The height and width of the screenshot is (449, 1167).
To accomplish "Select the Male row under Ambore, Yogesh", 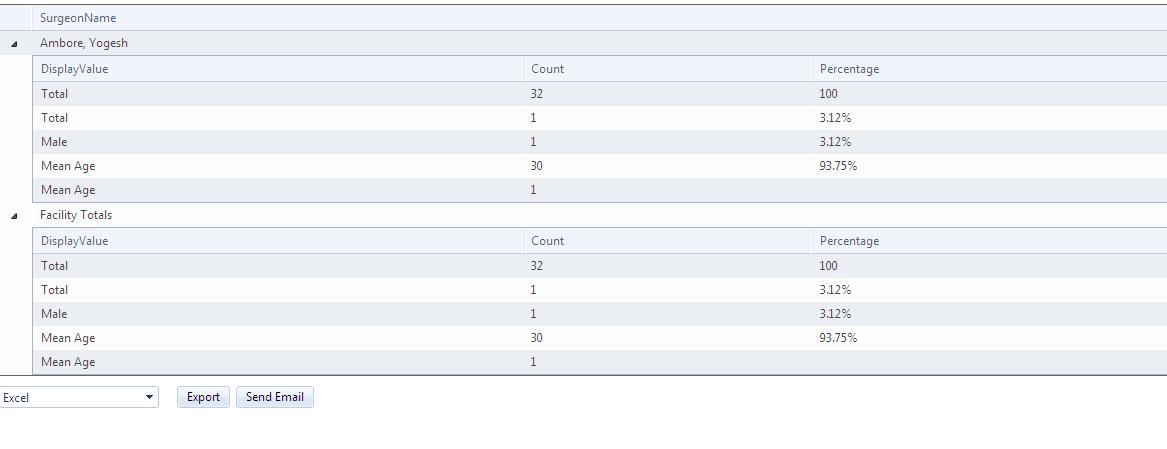I will pos(55,142).
